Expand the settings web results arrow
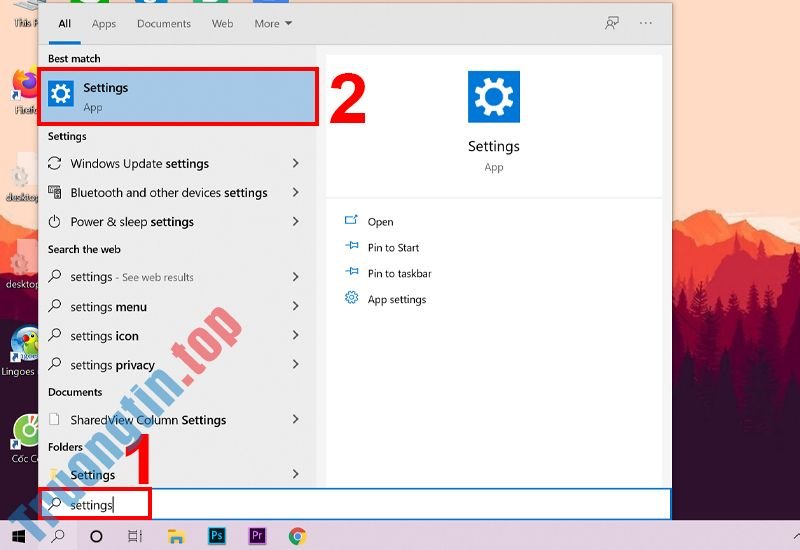 coord(295,277)
